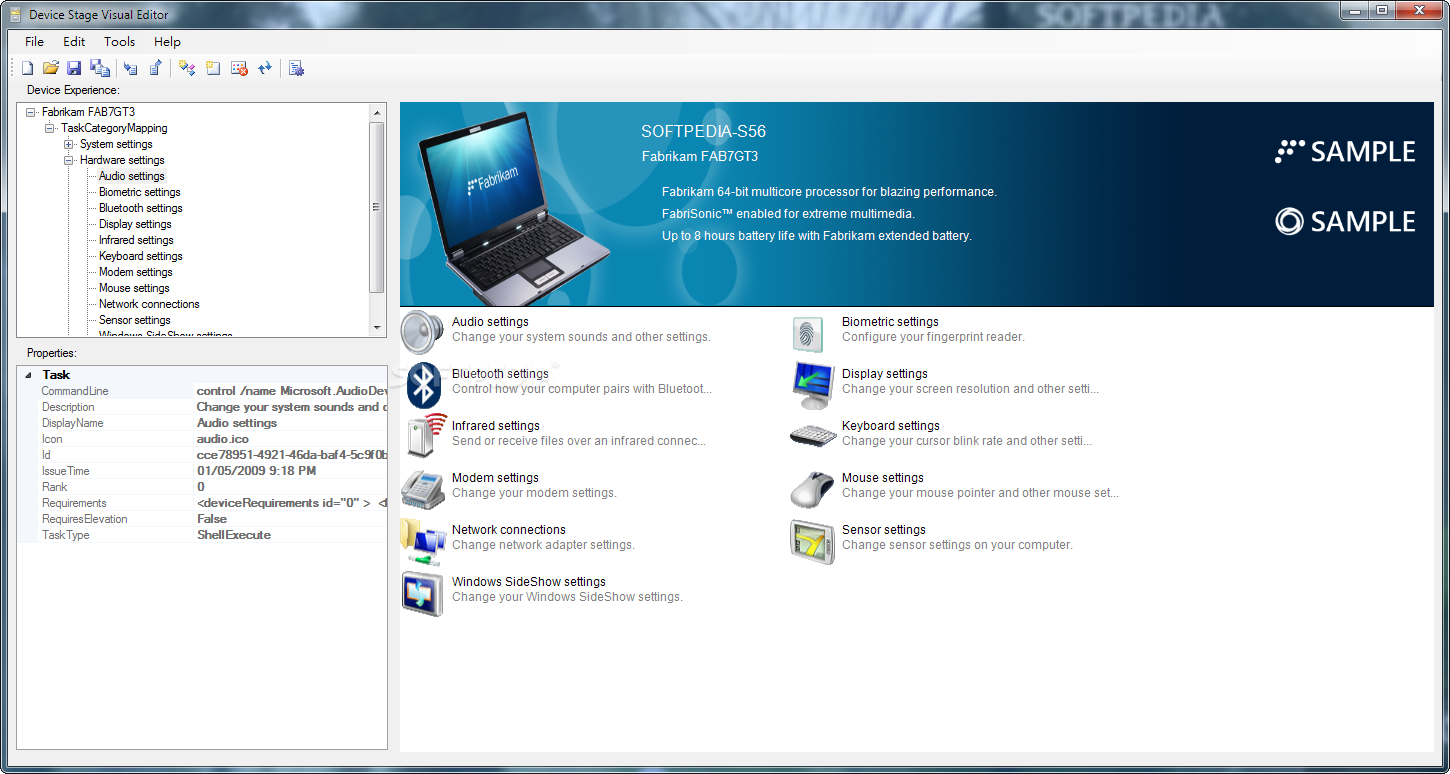Click the Modem settings phone icon
This screenshot has height=774, width=1450.
pyautogui.click(x=423, y=489)
